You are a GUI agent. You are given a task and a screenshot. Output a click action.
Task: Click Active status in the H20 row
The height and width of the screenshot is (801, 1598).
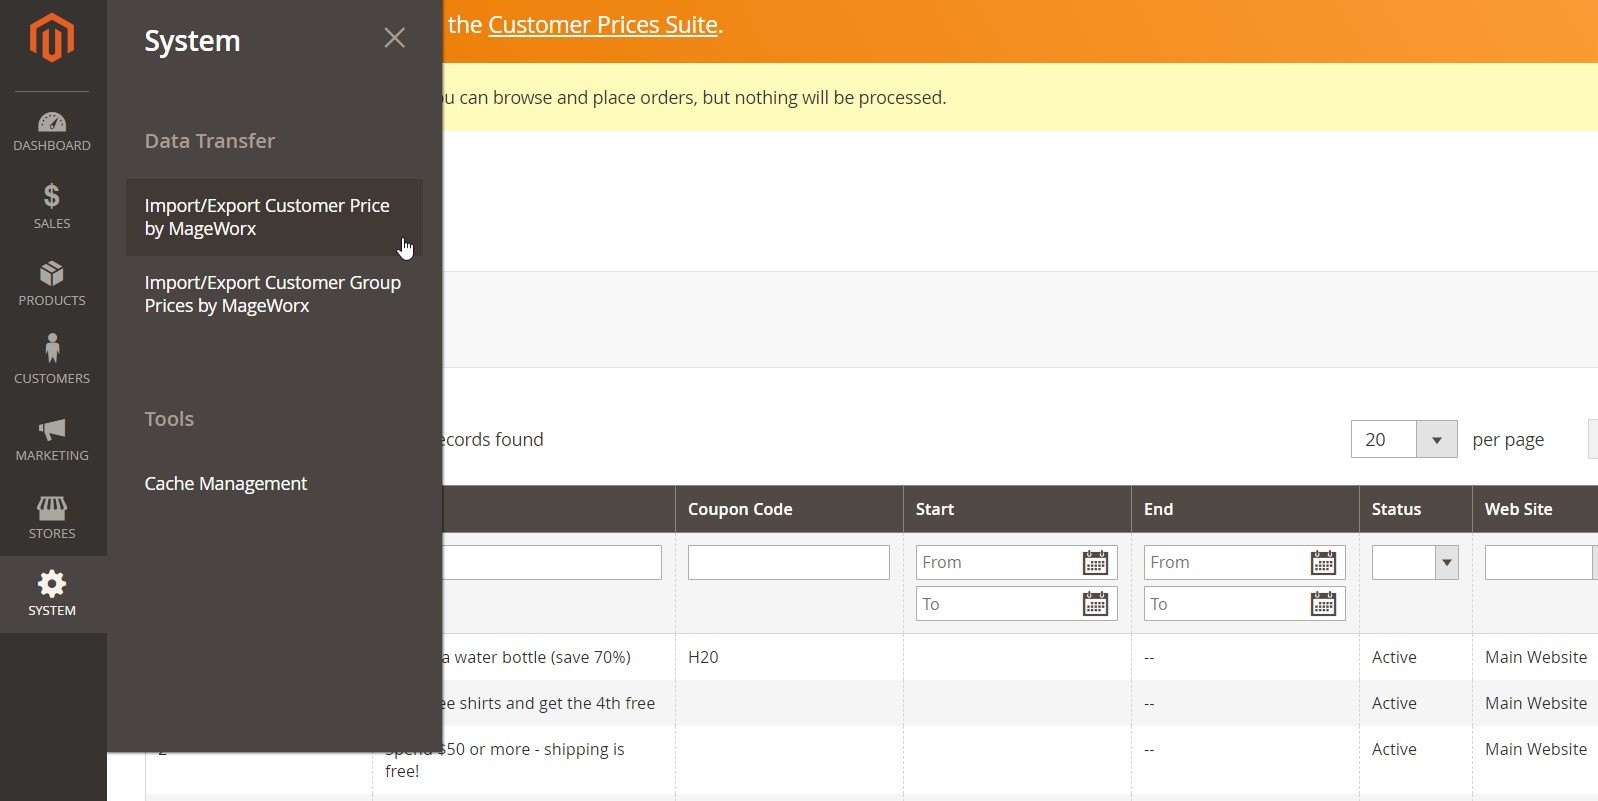point(1394,657)
